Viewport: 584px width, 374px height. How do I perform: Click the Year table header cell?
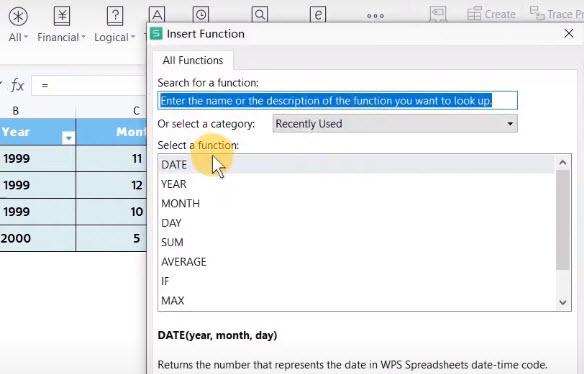coord(37,132)
